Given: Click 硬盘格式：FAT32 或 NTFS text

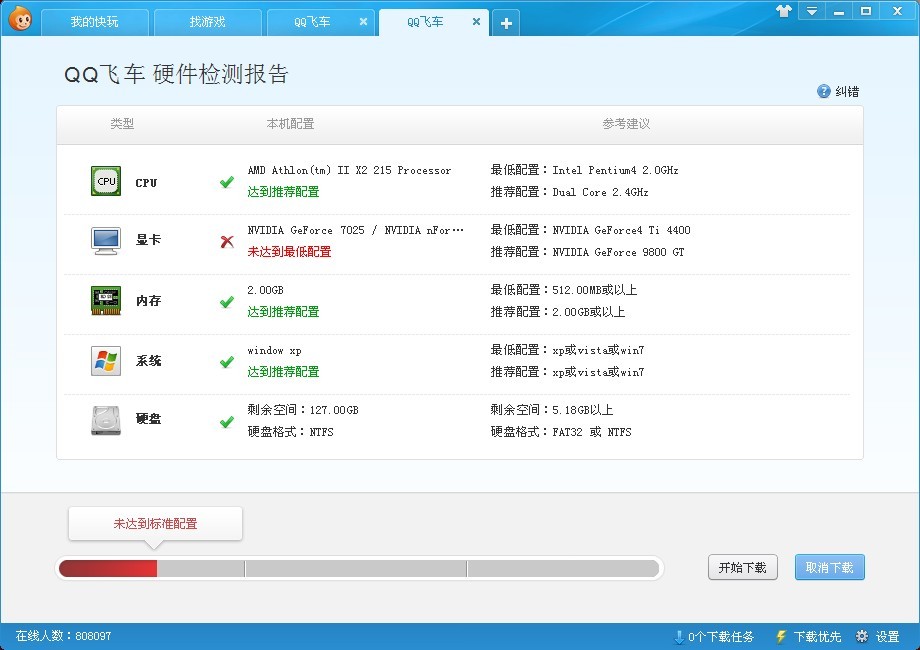Looking at the screenshot, I should pyautogui.click(x=561, y=432).
